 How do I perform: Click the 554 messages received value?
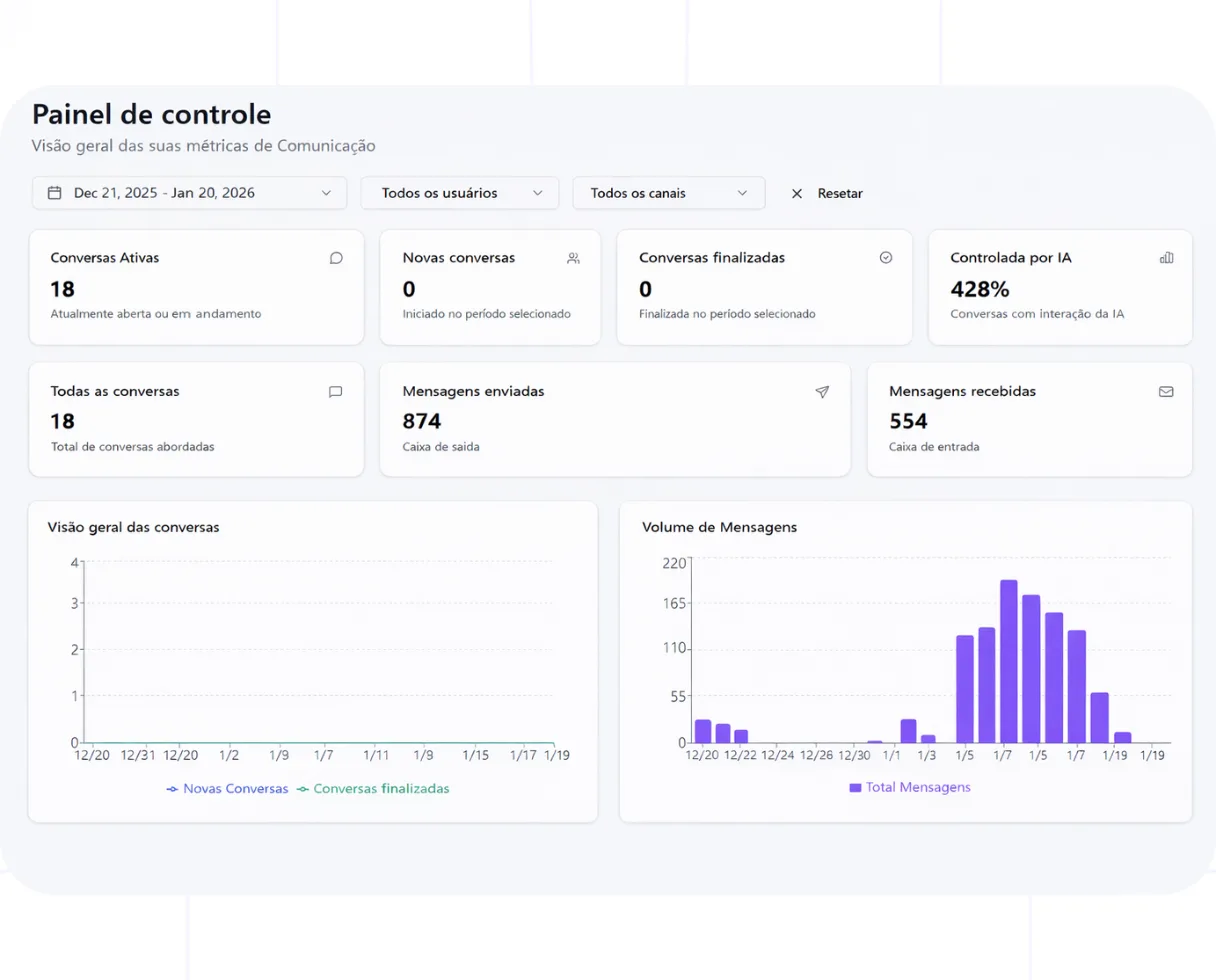point(908,421)
